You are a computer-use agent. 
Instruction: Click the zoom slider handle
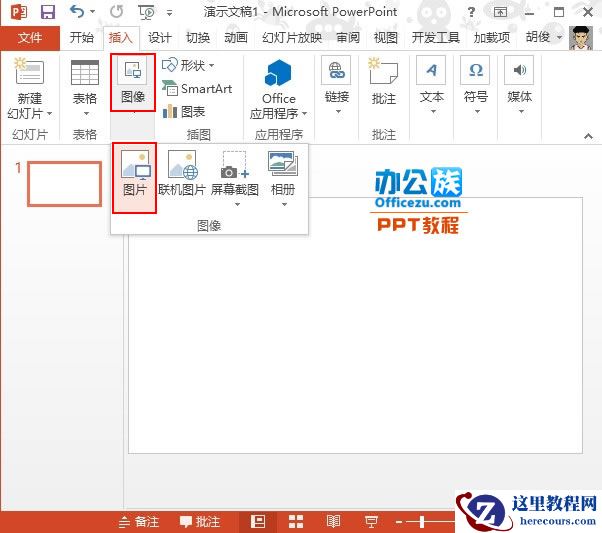(x=422, y=521)
